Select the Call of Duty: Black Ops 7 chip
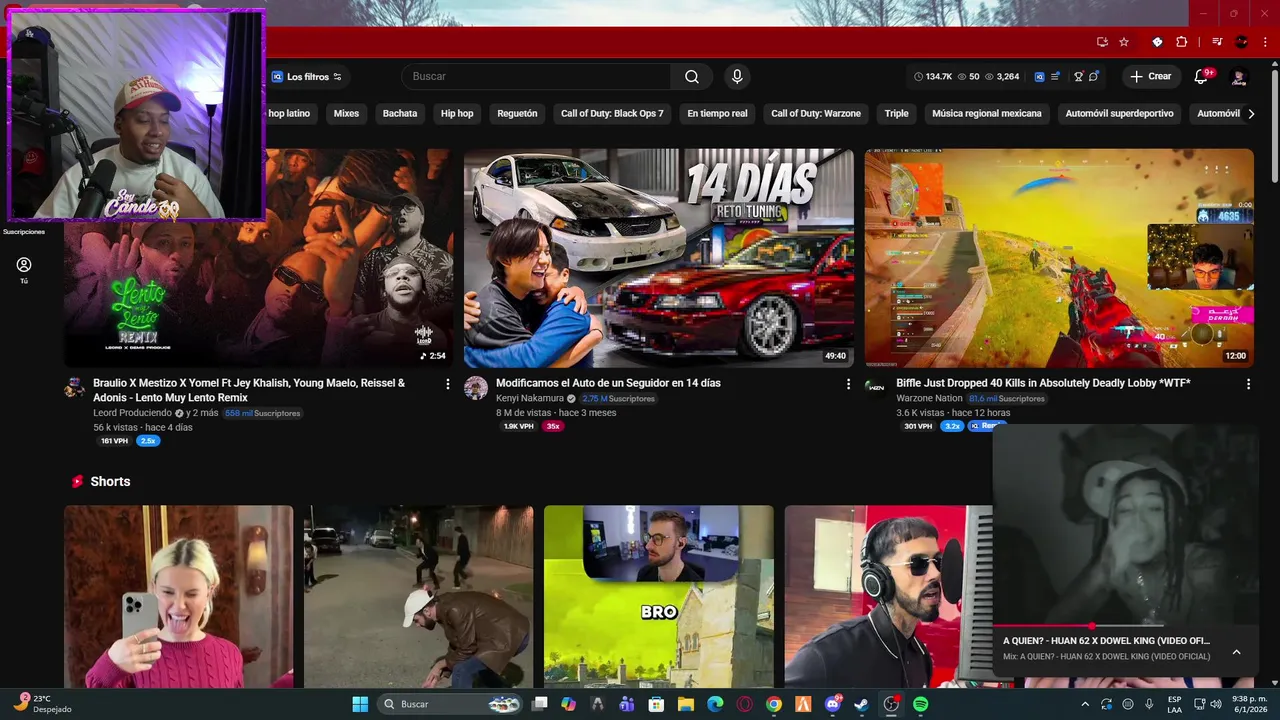The width and height of the screenshot is (1280, 720). [612, 114]
